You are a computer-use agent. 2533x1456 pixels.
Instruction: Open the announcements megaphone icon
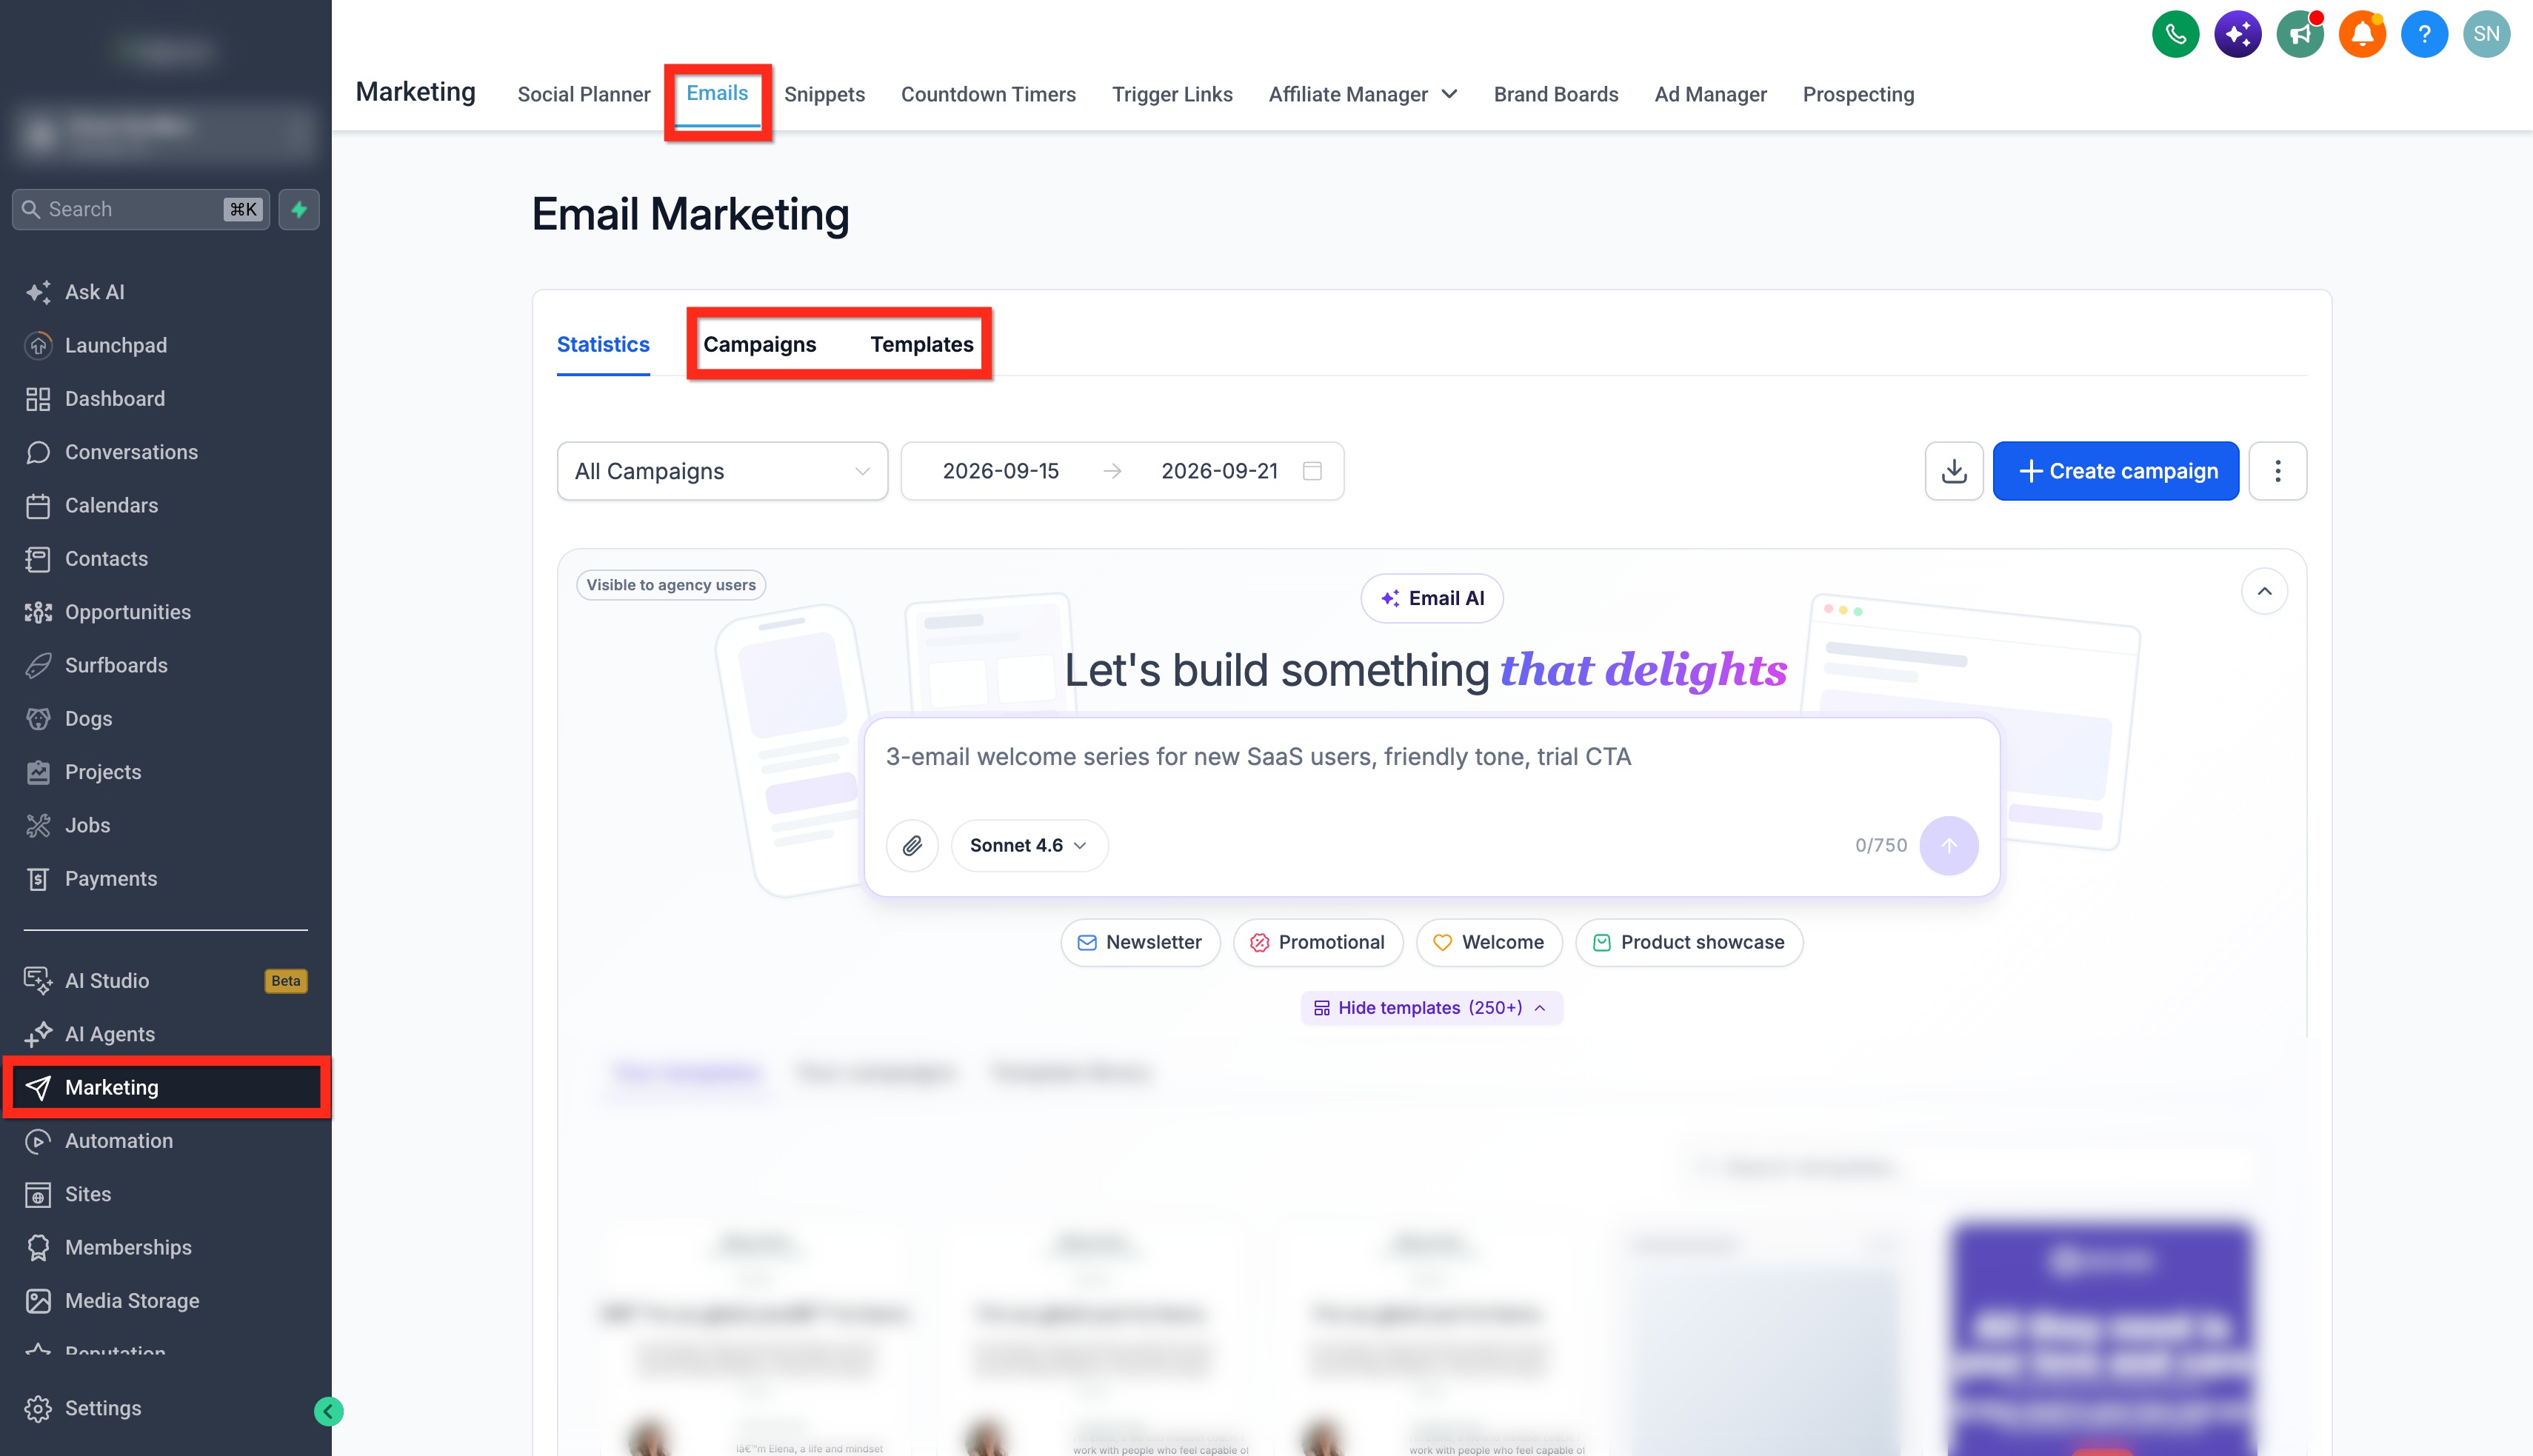[x=2299, y=34]
